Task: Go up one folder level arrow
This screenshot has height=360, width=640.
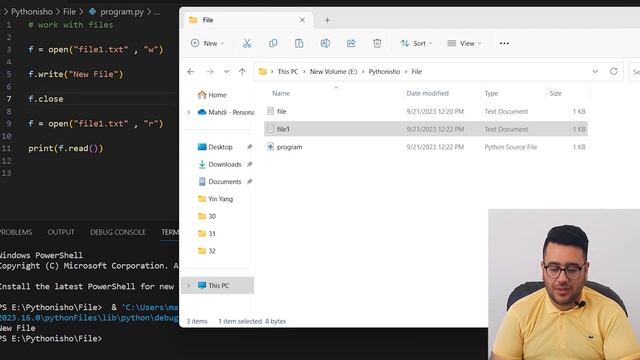Action: 242,72
